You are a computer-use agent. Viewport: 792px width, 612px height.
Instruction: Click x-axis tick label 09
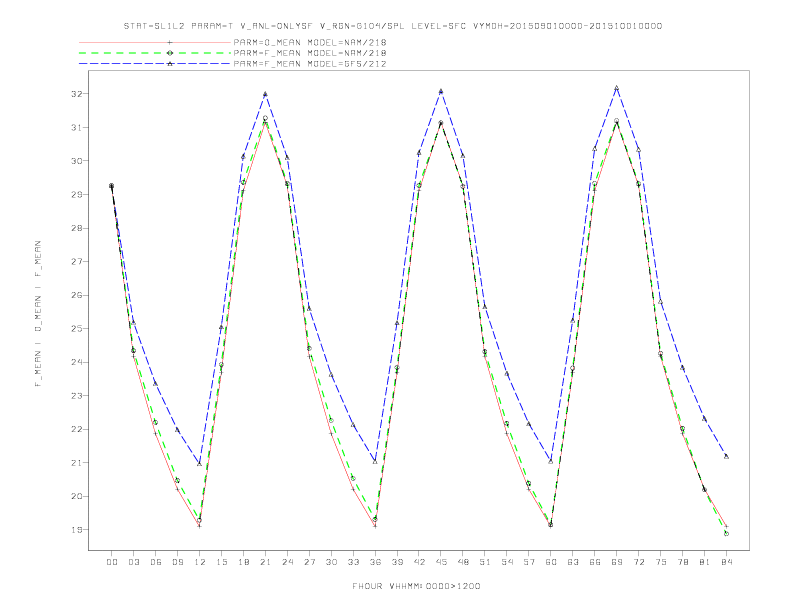(x=177, y=562)
